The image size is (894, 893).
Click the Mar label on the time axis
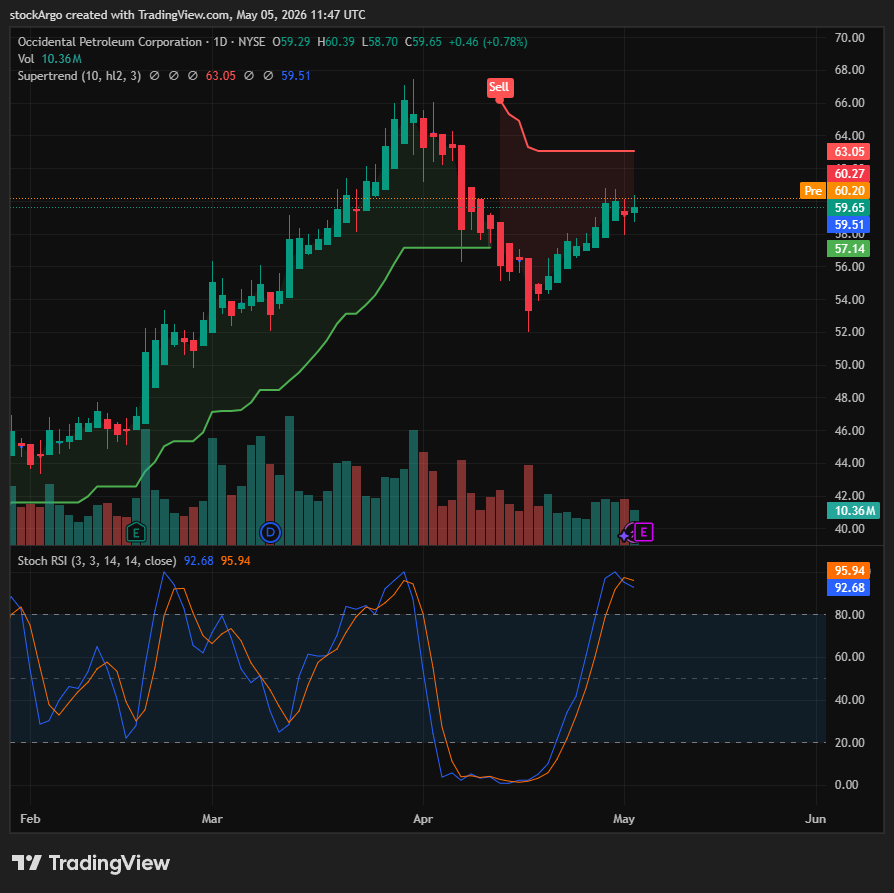(x=212, y=819)
